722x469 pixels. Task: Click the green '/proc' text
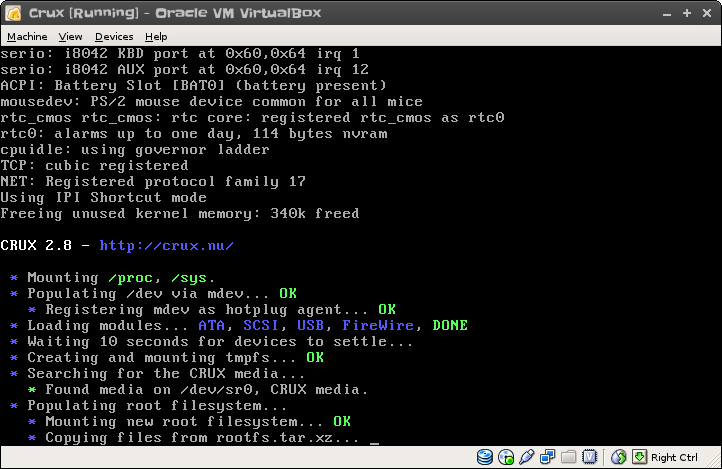pyautogui.click(x=130, y=278)
